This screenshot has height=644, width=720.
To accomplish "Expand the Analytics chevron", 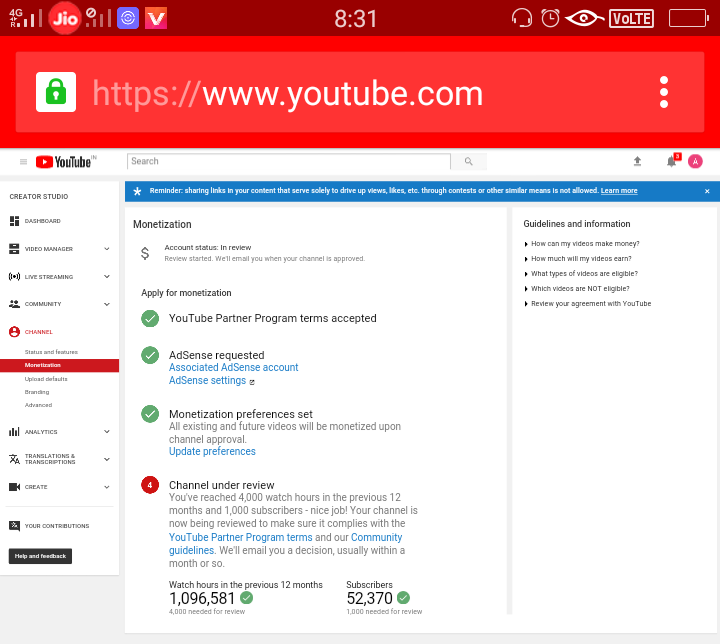I will pos(107,432).
